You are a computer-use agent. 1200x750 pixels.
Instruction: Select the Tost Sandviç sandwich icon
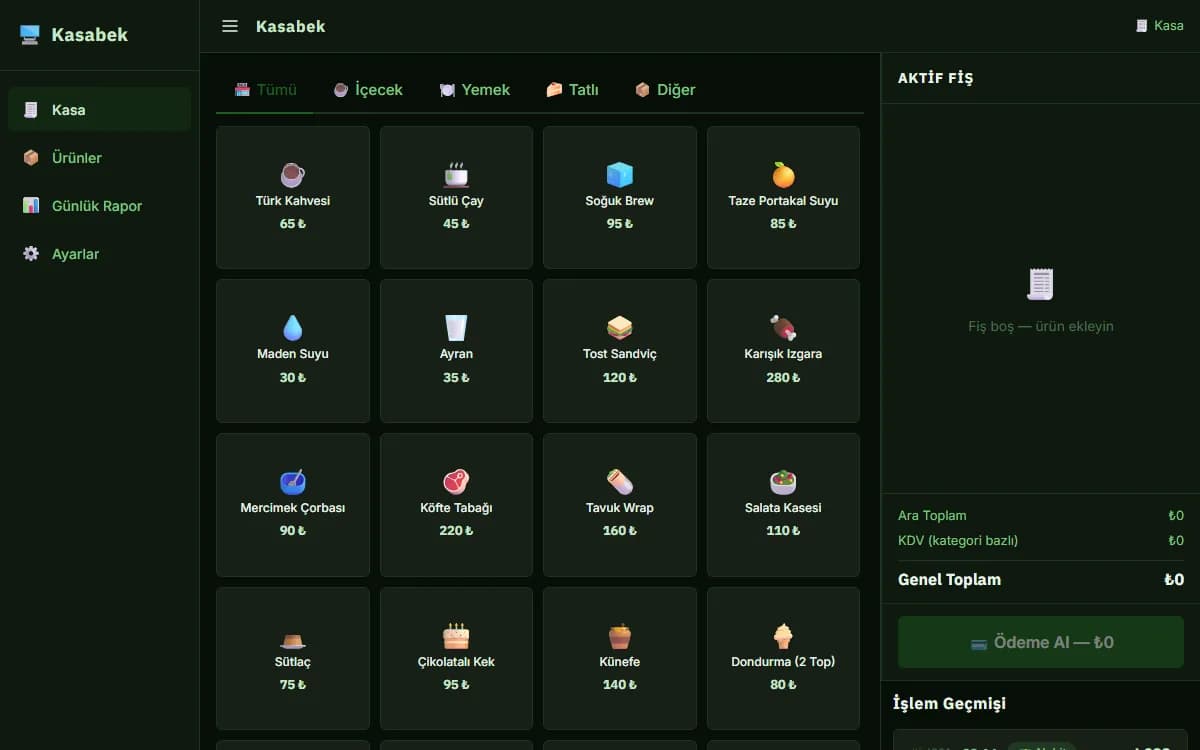pyautogui.click(x=620, y=328)
